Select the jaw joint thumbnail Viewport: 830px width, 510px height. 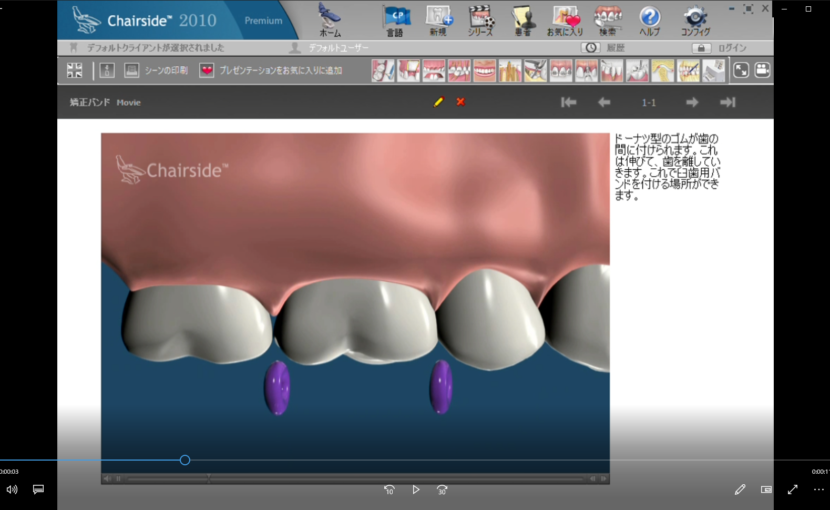click(662, 70)
